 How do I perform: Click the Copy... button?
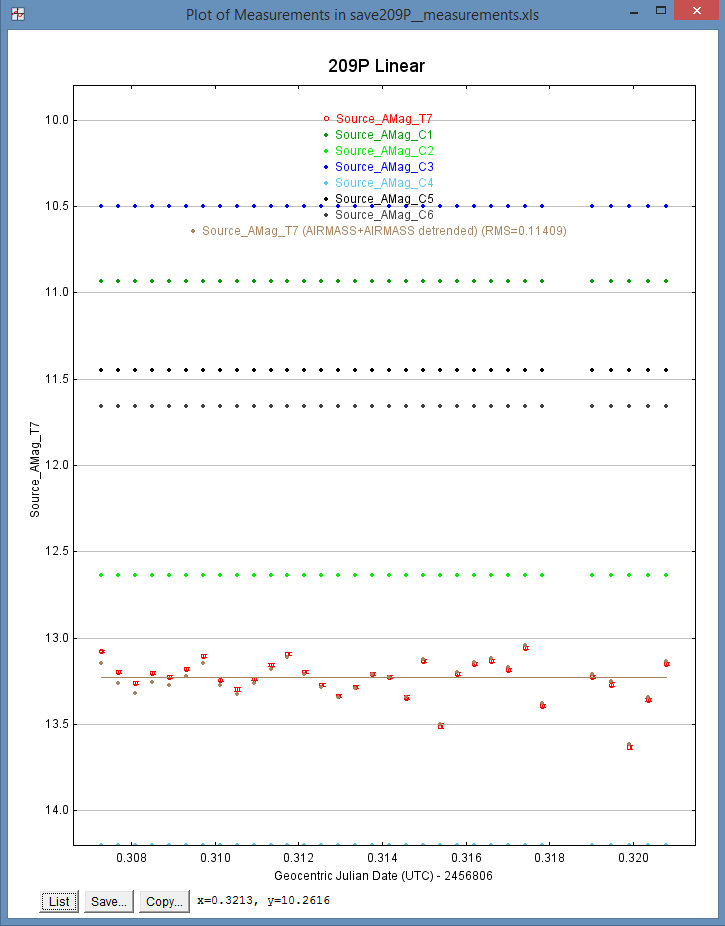tap(163, 901)
